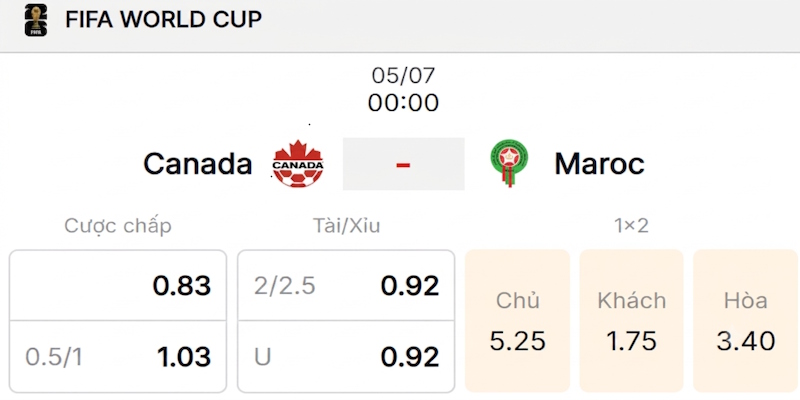Click the Canada team crest logo
Image resolution: width=800 pixels, height=400 pixels.
pyautogui.click(x=298, y=164)
